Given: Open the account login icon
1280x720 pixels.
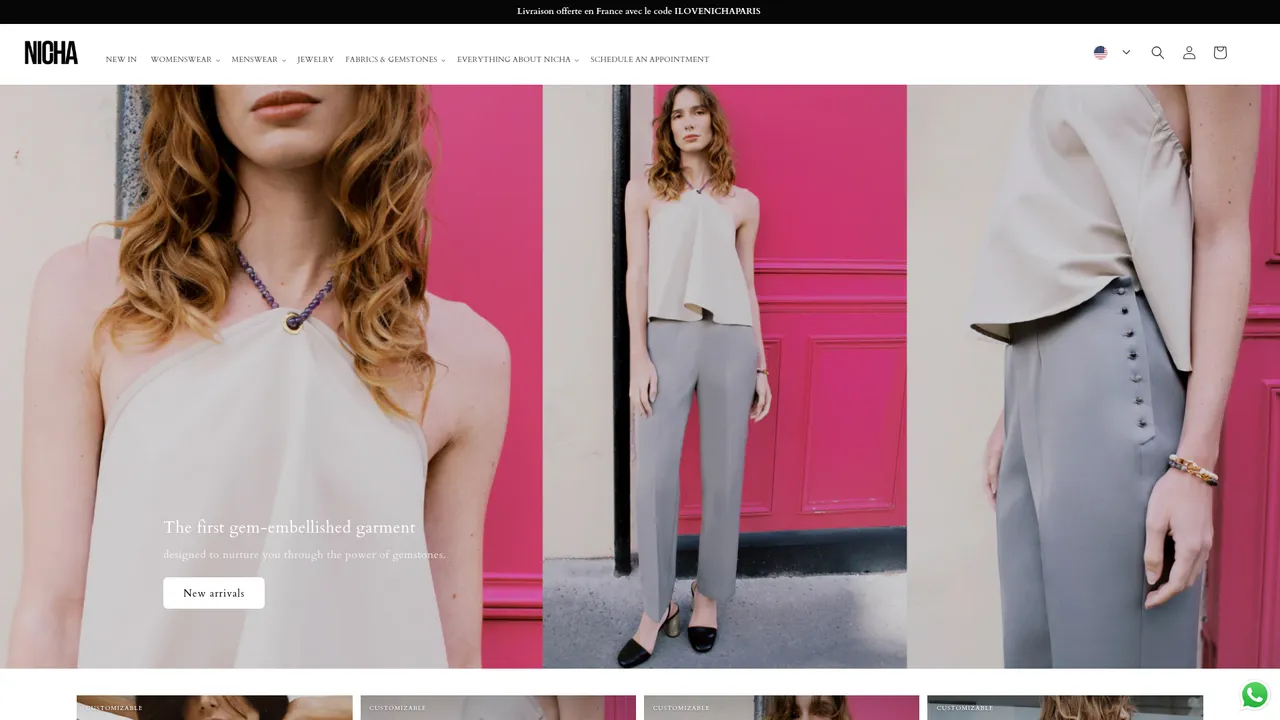Looking at the screenshot, I should pyautogui.click(x=1189, y=53).
